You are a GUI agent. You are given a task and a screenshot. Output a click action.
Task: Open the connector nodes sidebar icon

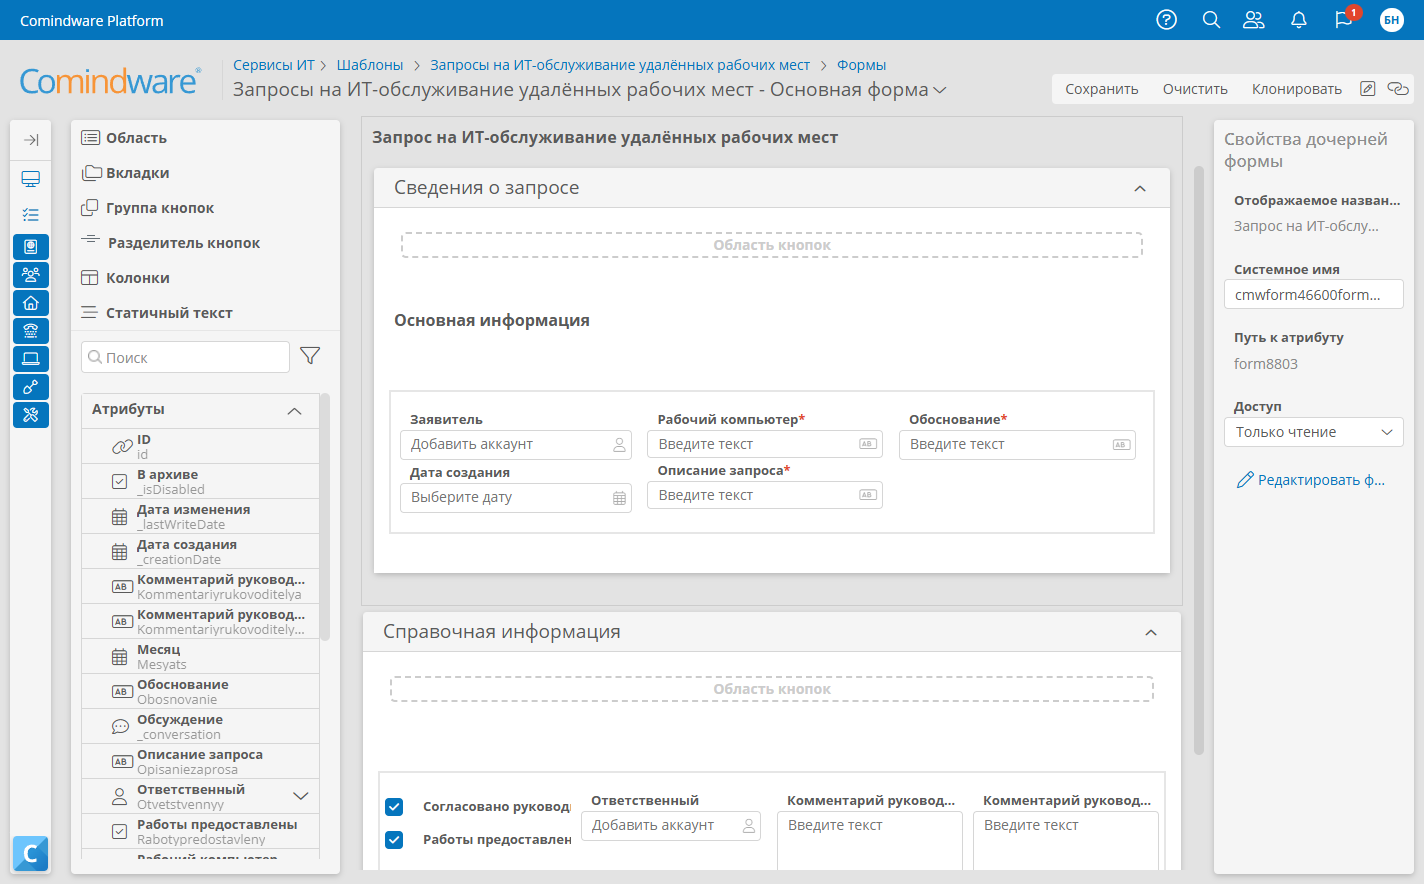(x=31, y=387)
